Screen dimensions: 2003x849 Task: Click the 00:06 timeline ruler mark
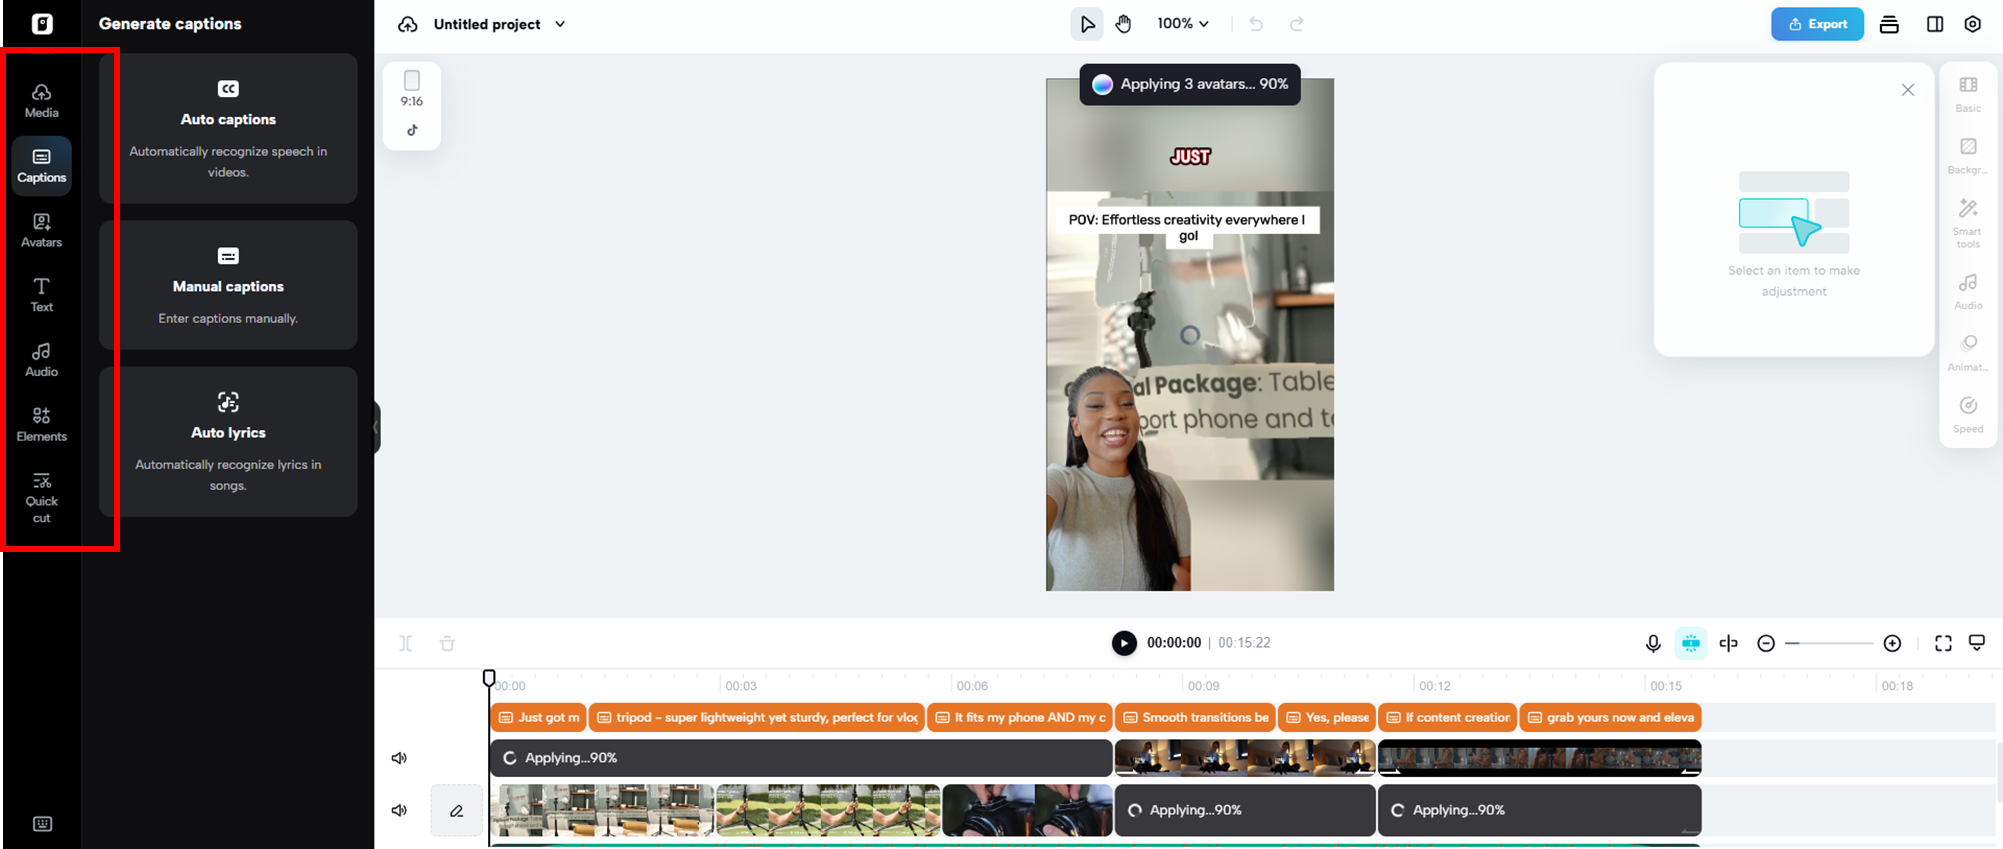click(x=972, y=686)
